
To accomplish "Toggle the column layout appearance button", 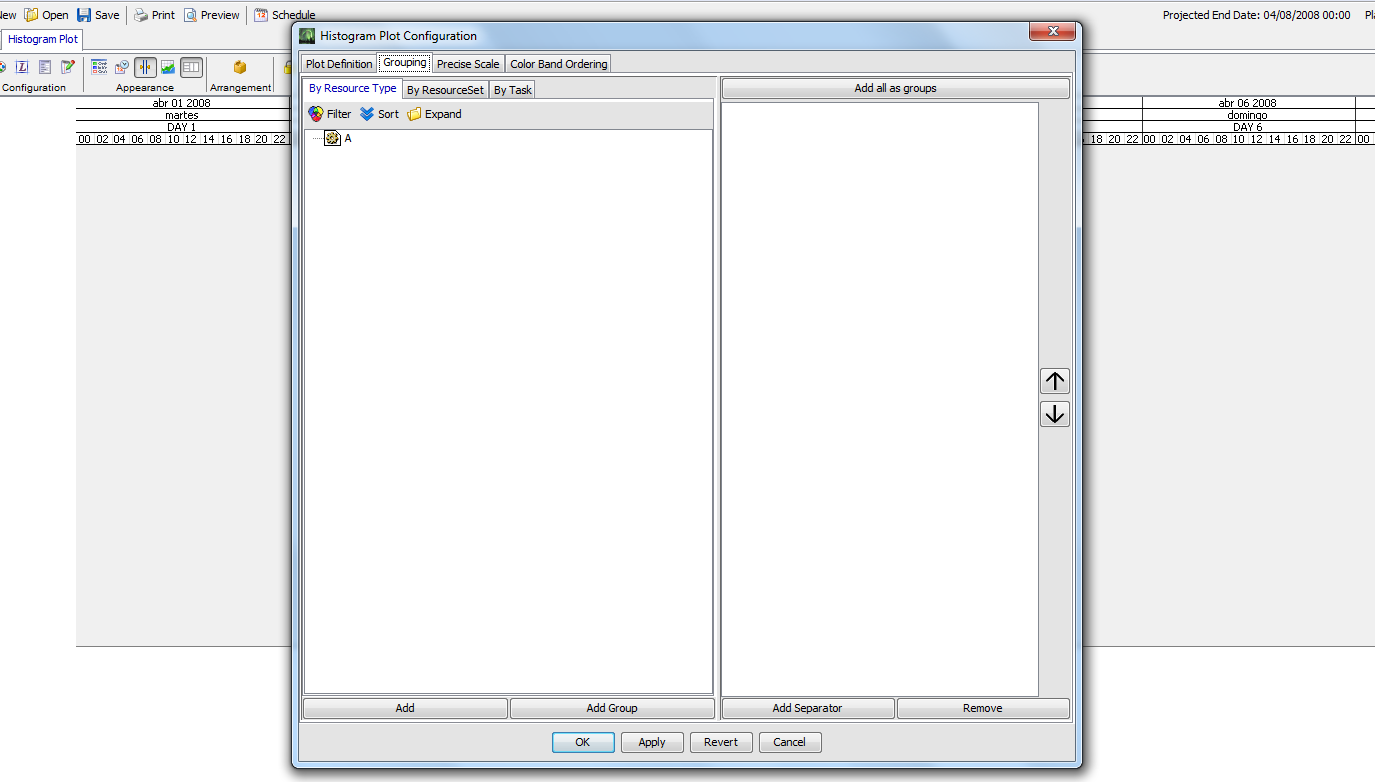I will [x=191, y=67].
